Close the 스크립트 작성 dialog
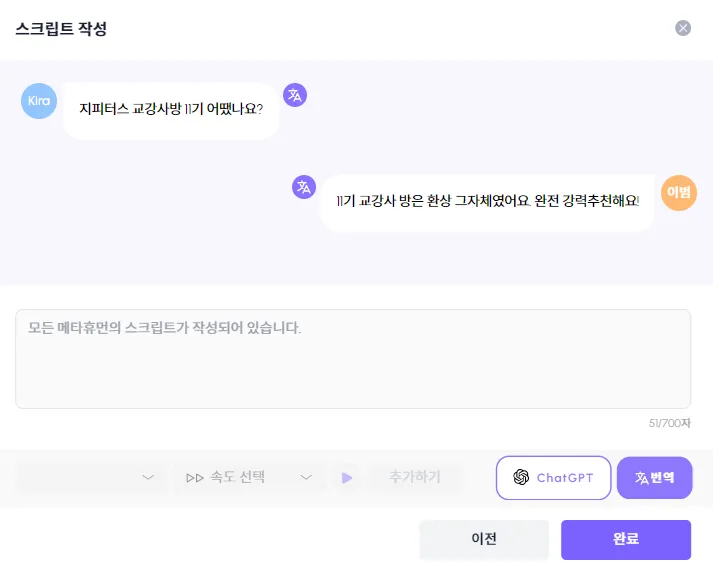This screenshot has height=566, width=713. tap(683, 28)
